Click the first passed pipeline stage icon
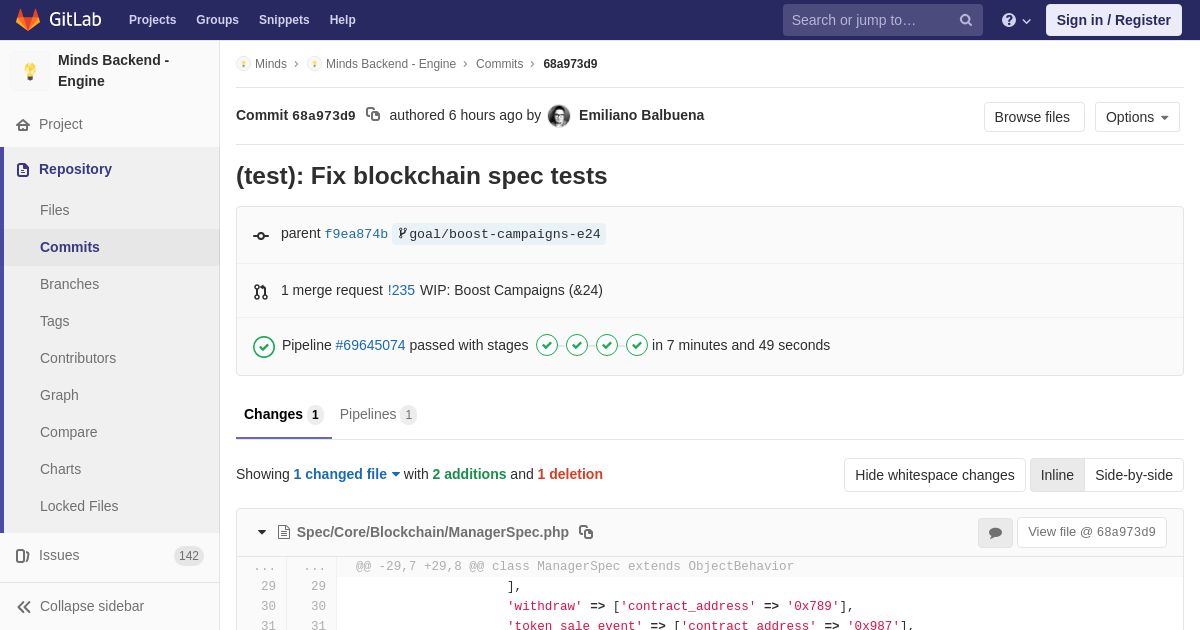The width and height of the screenshot is (1200, 630). [x=547, y=345]
